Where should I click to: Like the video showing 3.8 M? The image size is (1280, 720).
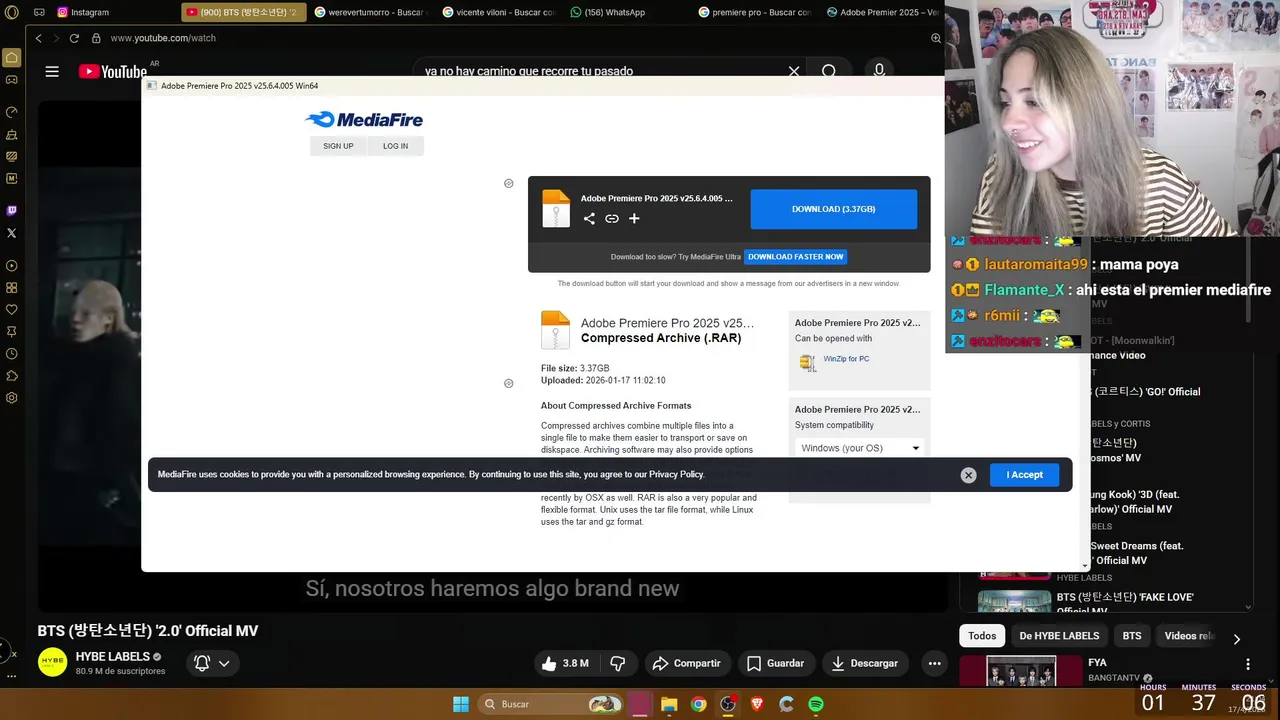point(565,663)
